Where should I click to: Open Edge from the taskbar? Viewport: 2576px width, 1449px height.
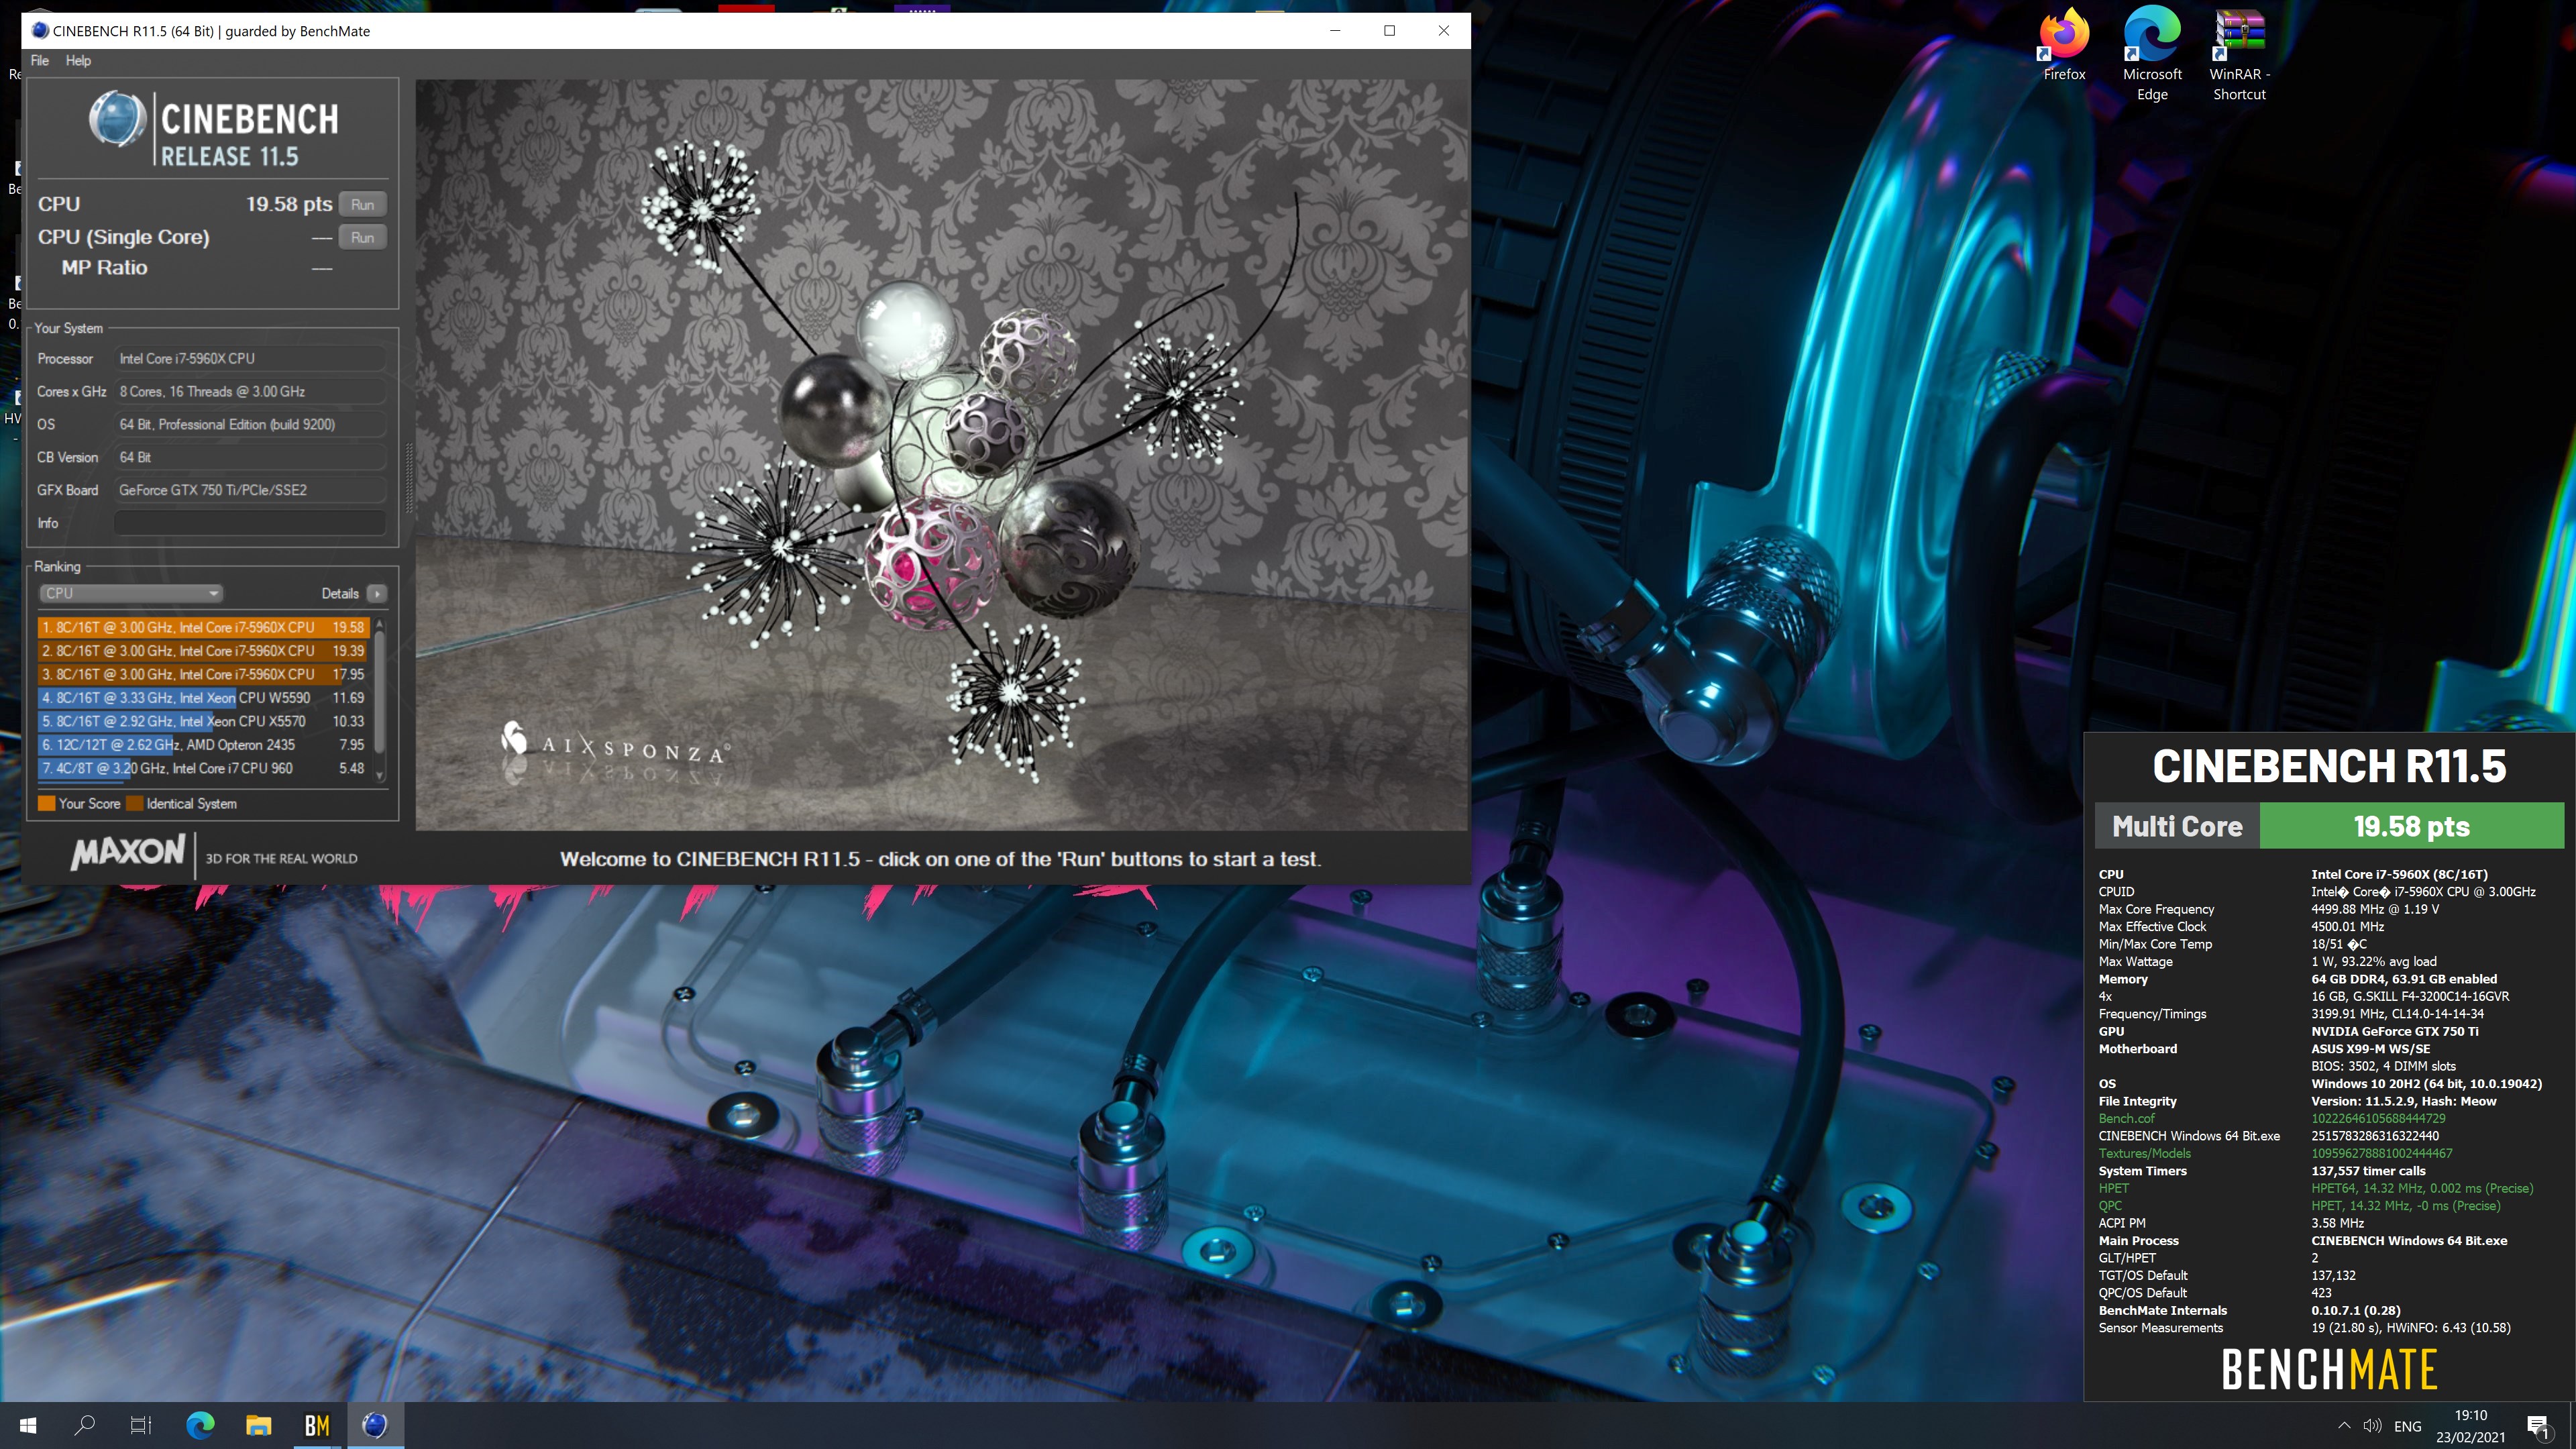click(x=200, y=1425)
